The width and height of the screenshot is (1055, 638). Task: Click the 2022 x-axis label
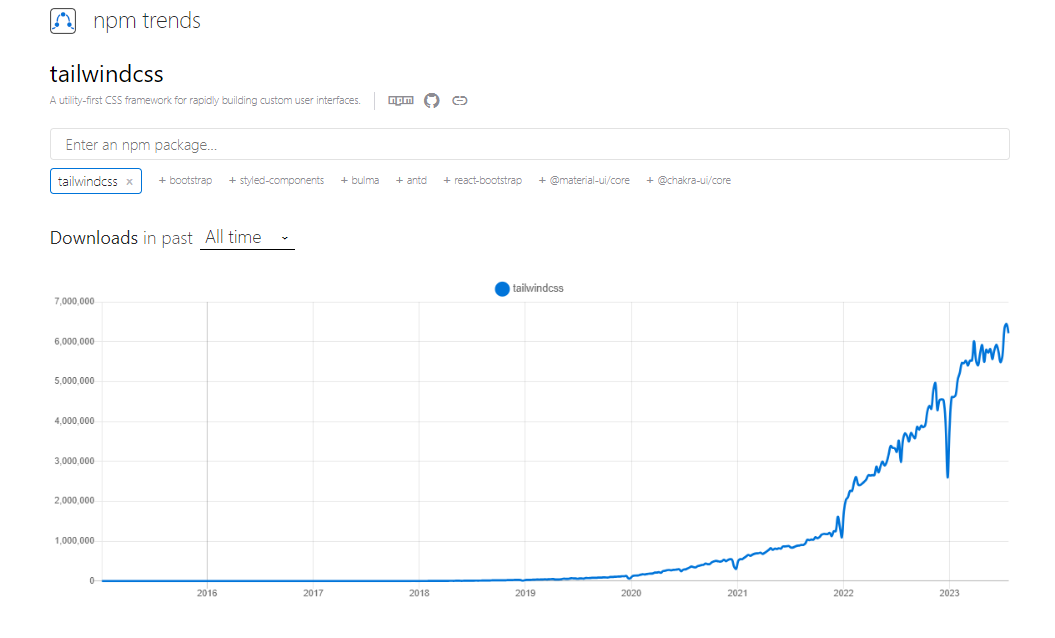click(843, 593)
